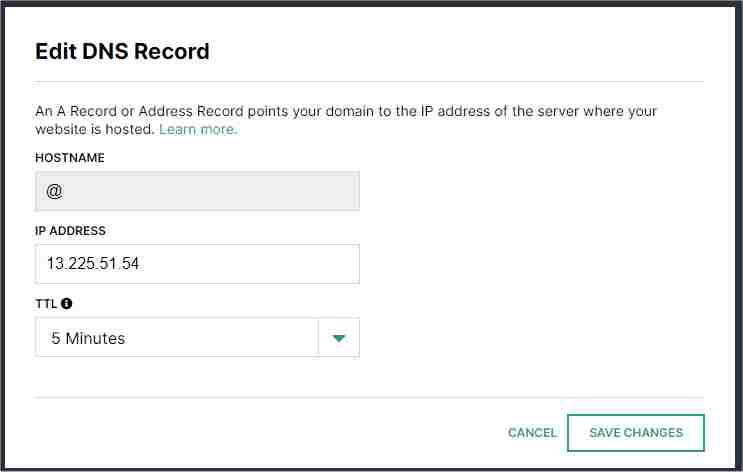
Task: Click the A Record description paragraph
Action: pos(346,120)
